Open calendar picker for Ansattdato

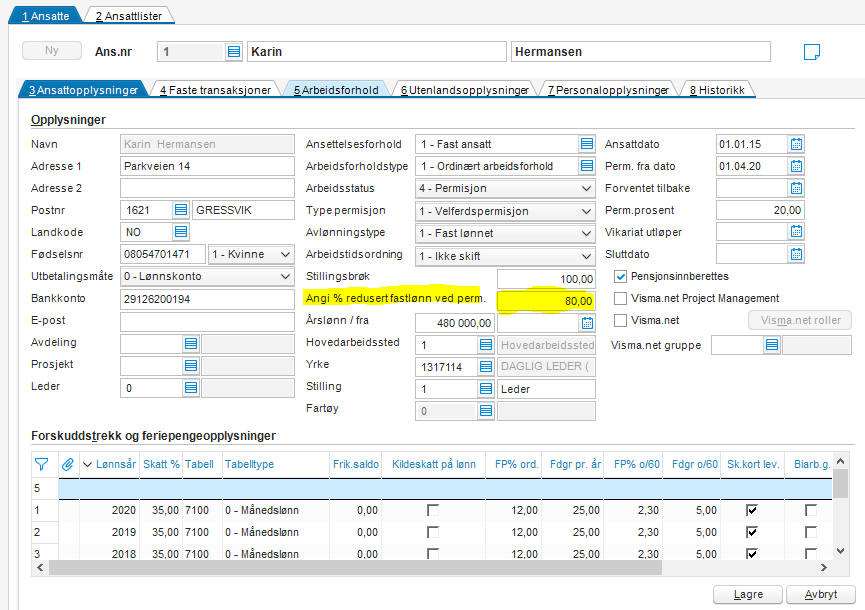click(796, 144)
